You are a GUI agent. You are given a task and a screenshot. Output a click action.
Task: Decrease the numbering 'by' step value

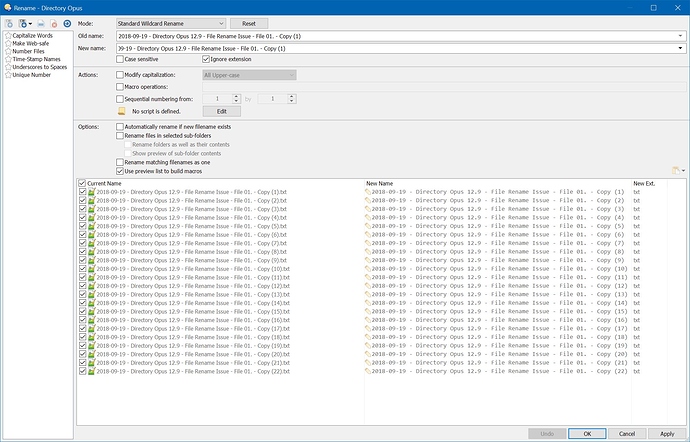(291, 102)
